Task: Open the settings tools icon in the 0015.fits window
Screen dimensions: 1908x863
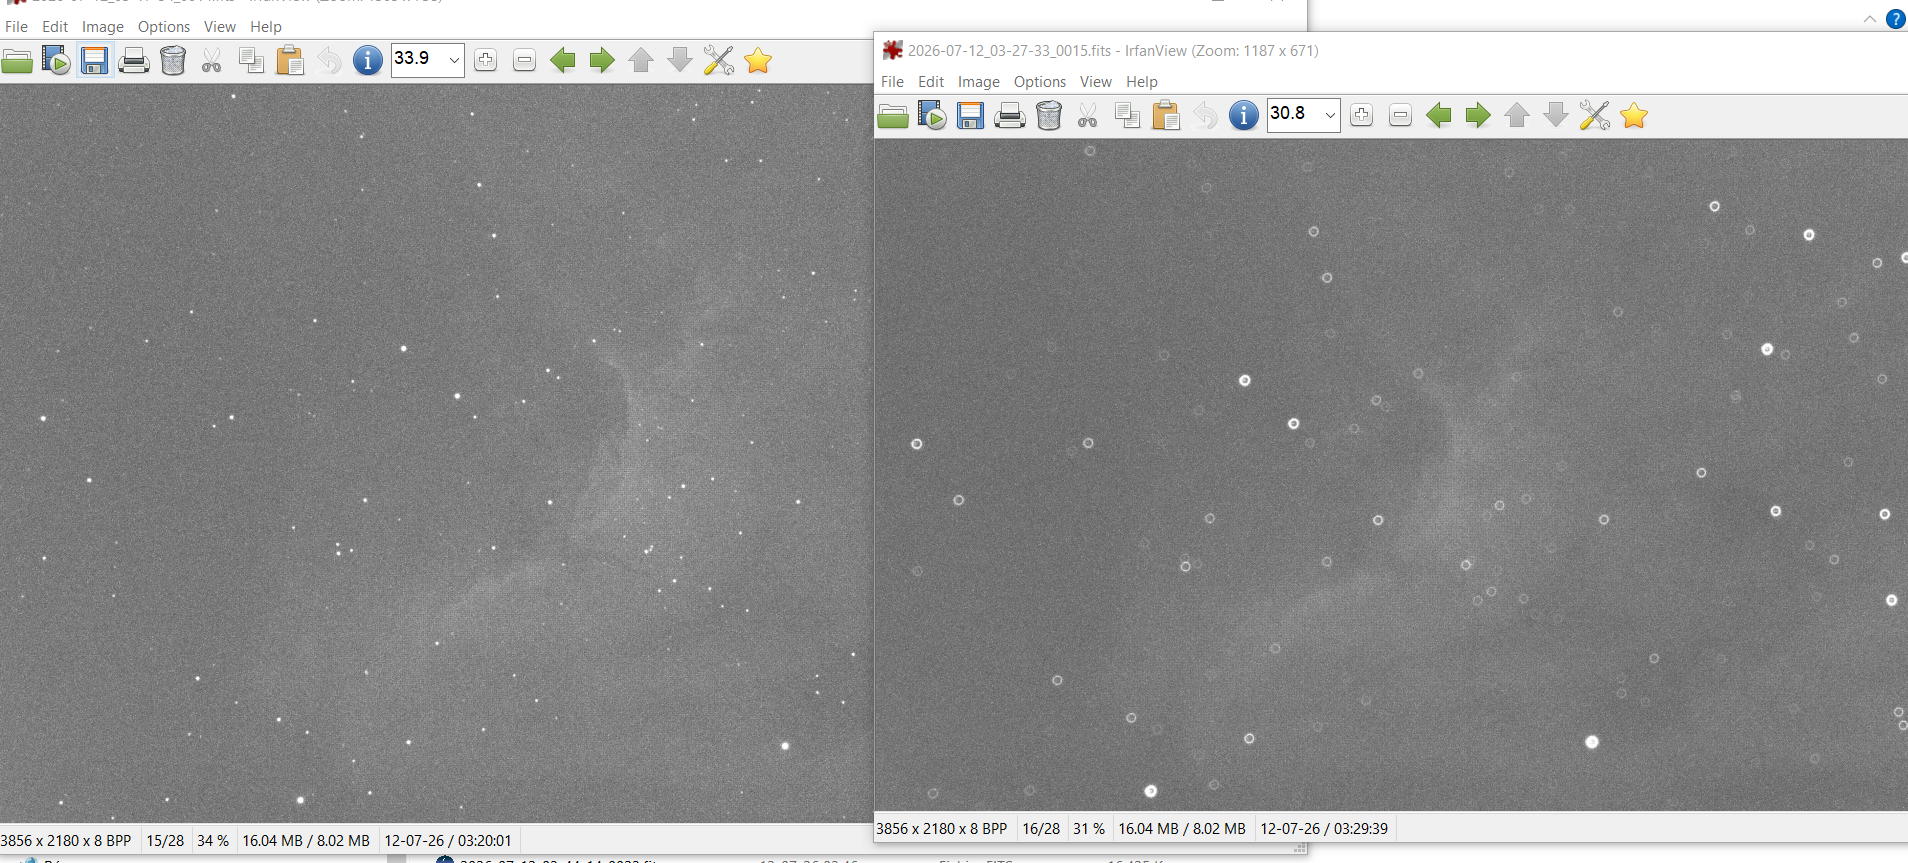Action: pos(1595,116)
